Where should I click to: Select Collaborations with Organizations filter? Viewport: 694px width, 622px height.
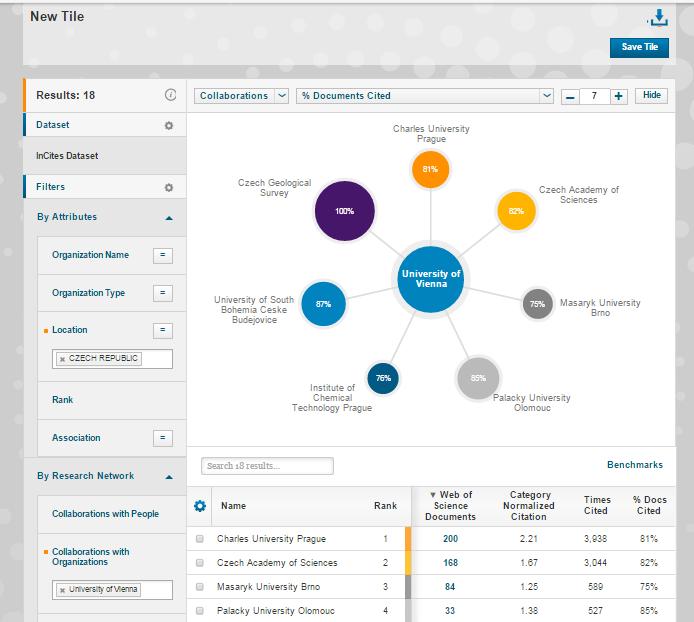click(x=91, y=556)
